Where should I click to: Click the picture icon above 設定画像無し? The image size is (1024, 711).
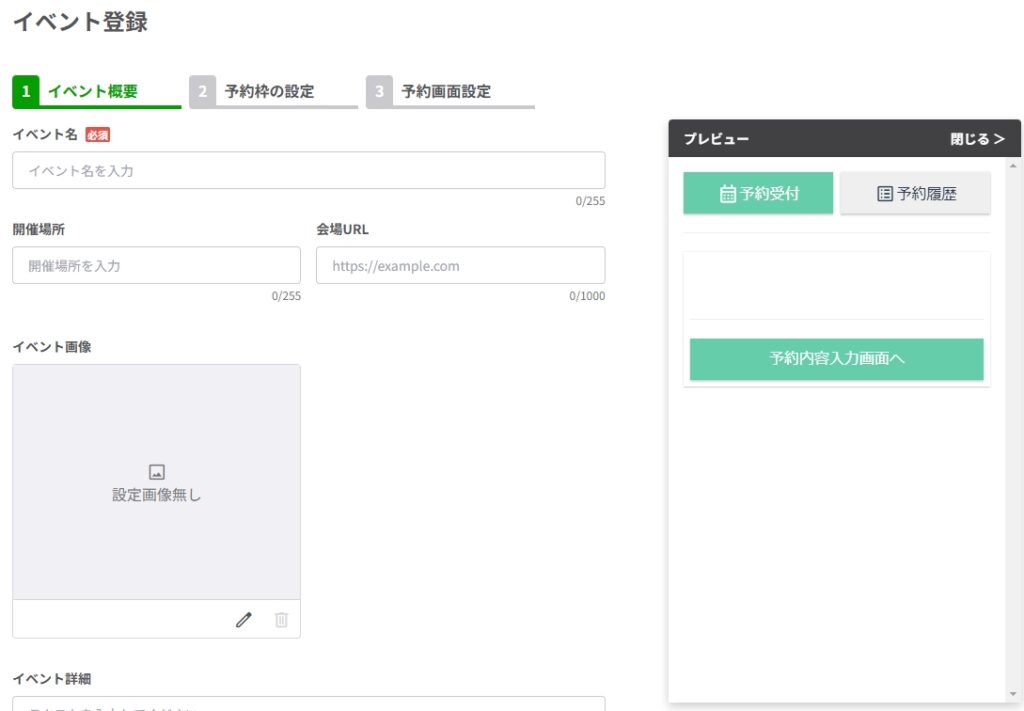click(156, 472)
